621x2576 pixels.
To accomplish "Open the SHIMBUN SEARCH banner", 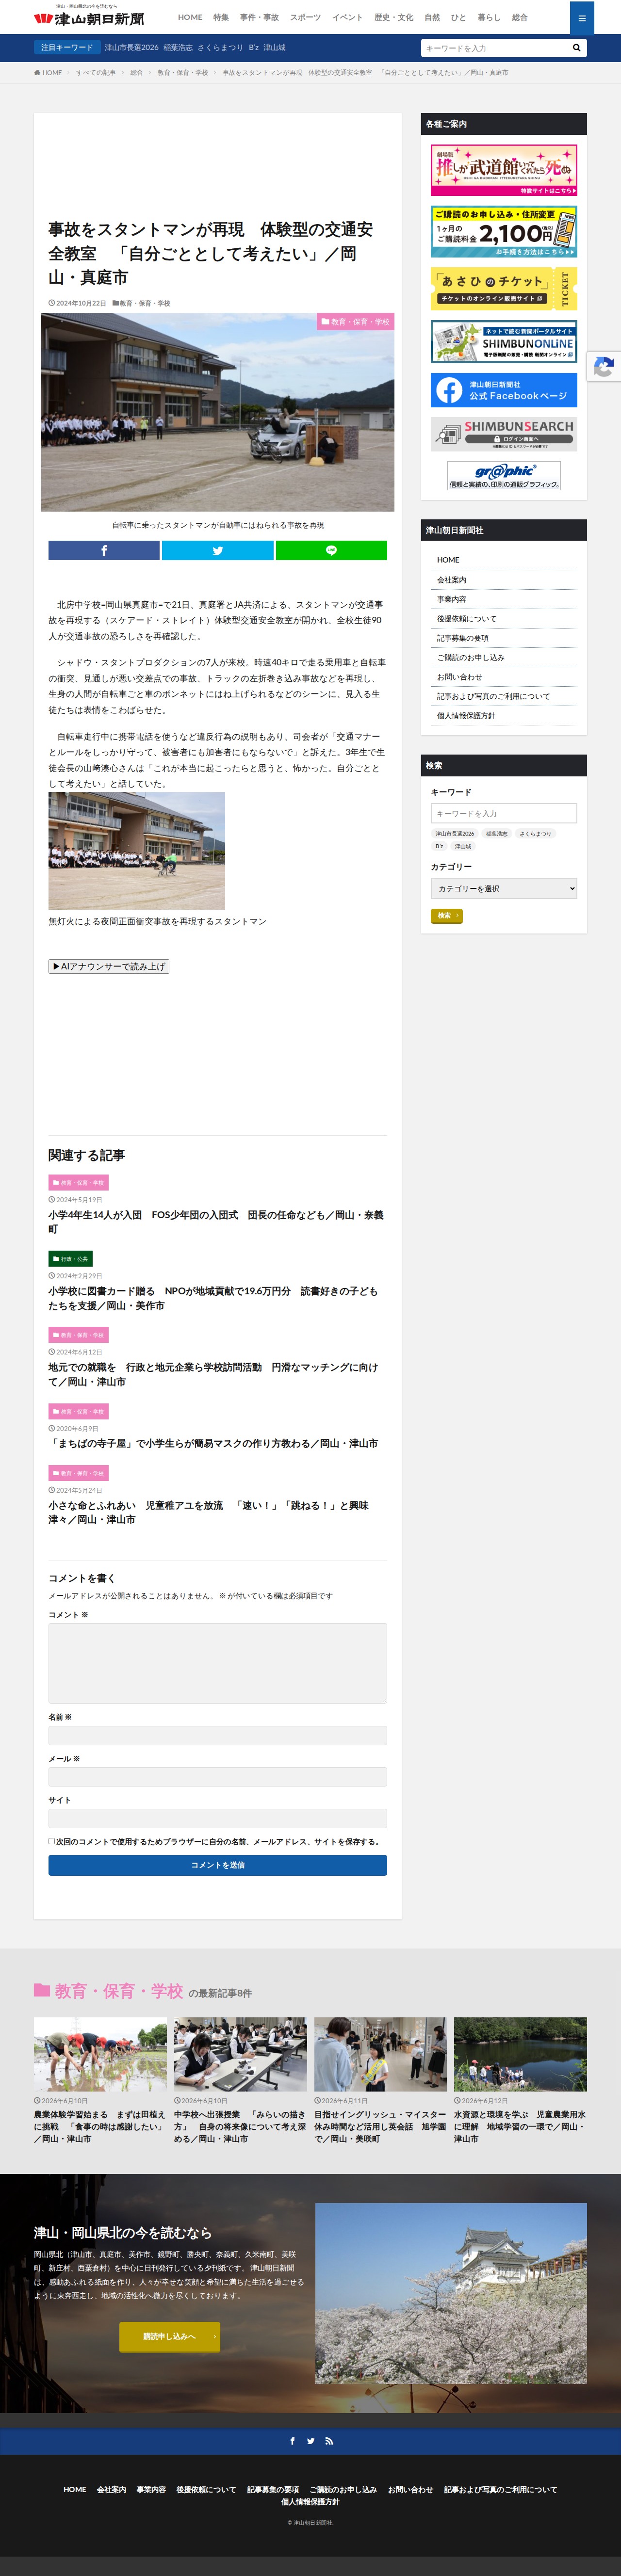I will [503, 434].
